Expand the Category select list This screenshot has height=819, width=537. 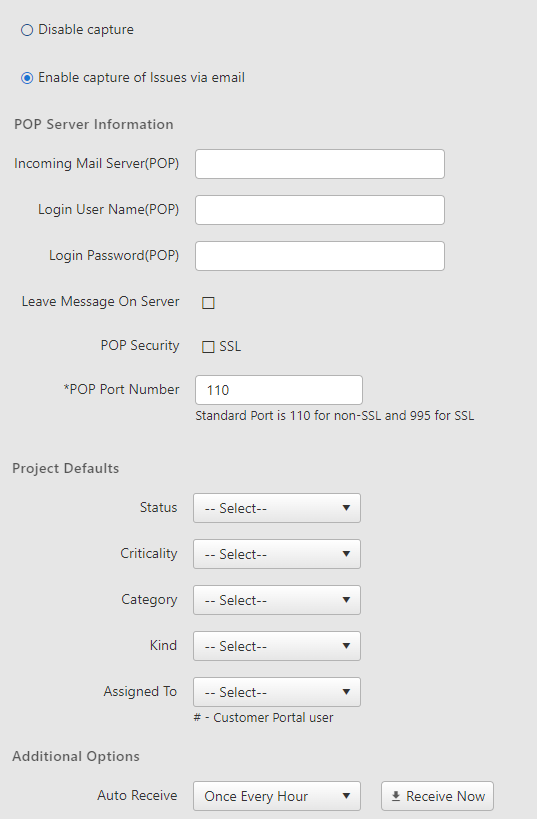tap(277, 600)
